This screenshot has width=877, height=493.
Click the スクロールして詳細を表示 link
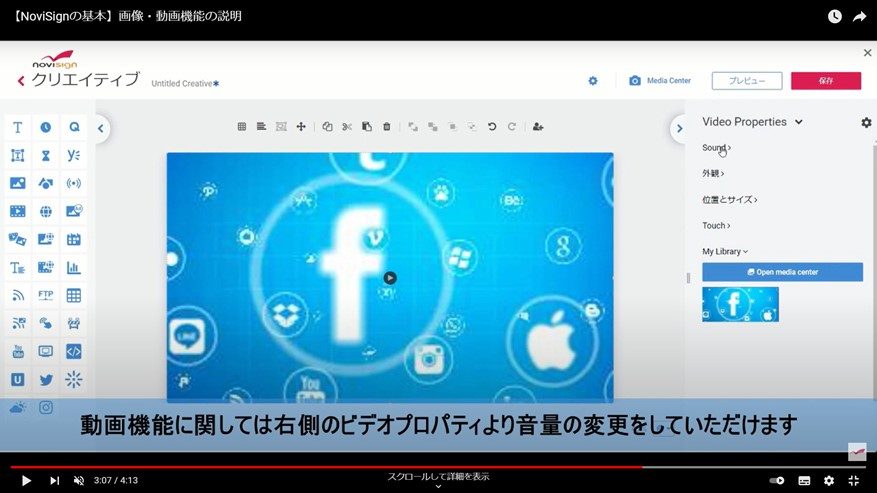[x=438, y=477]
